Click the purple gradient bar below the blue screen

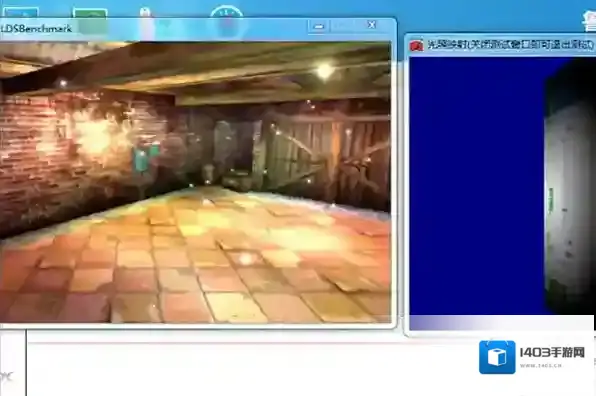pos(501,323)
